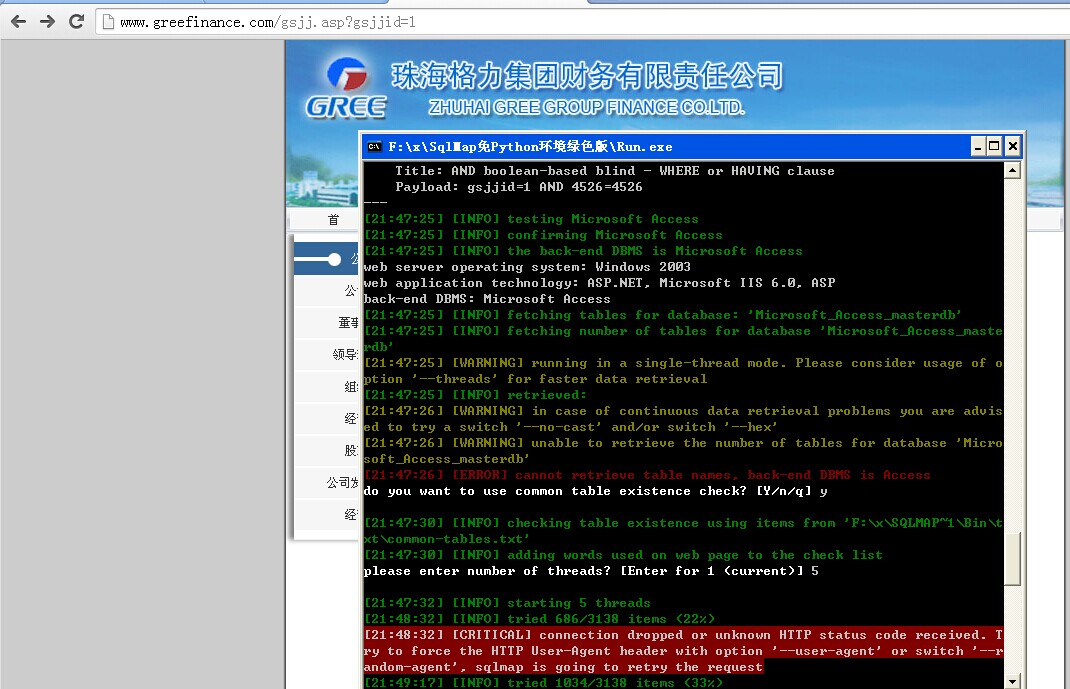Open the sidebar item starting with 重
1070x689 pixels.
(x=326, y=323)
